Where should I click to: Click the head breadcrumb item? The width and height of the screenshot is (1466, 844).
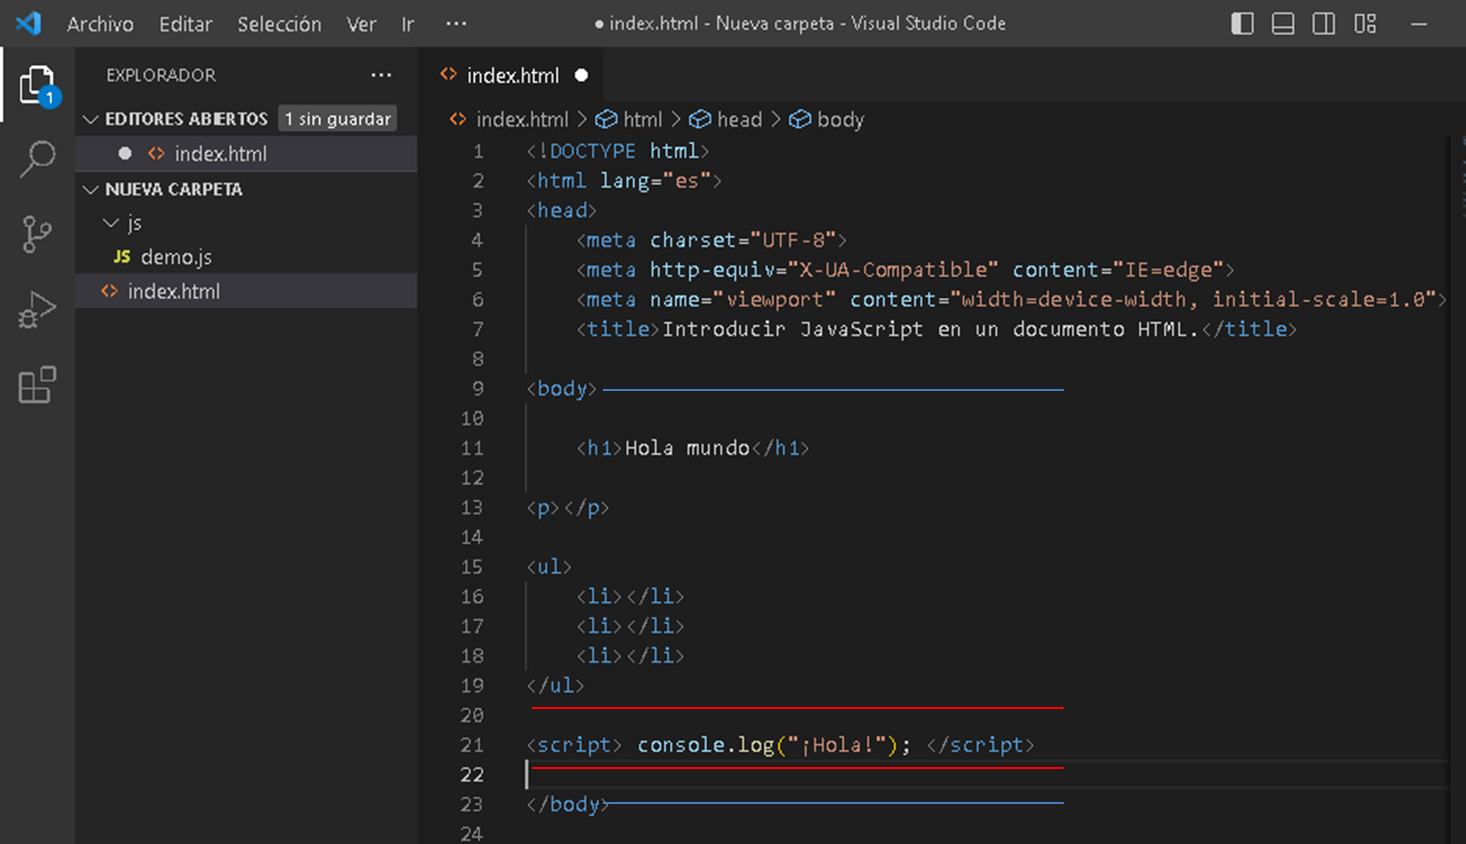point(739,120)
